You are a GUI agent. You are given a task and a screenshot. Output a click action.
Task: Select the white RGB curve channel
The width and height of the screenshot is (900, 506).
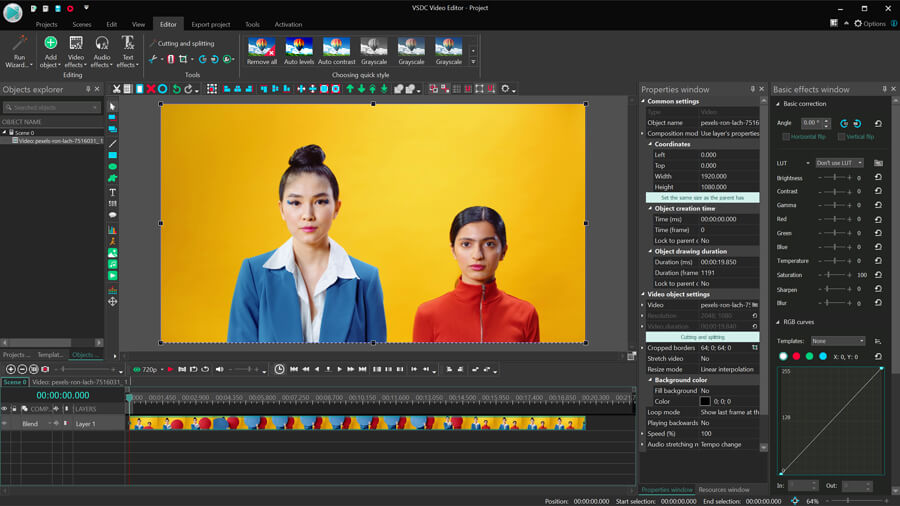[783, 356]
